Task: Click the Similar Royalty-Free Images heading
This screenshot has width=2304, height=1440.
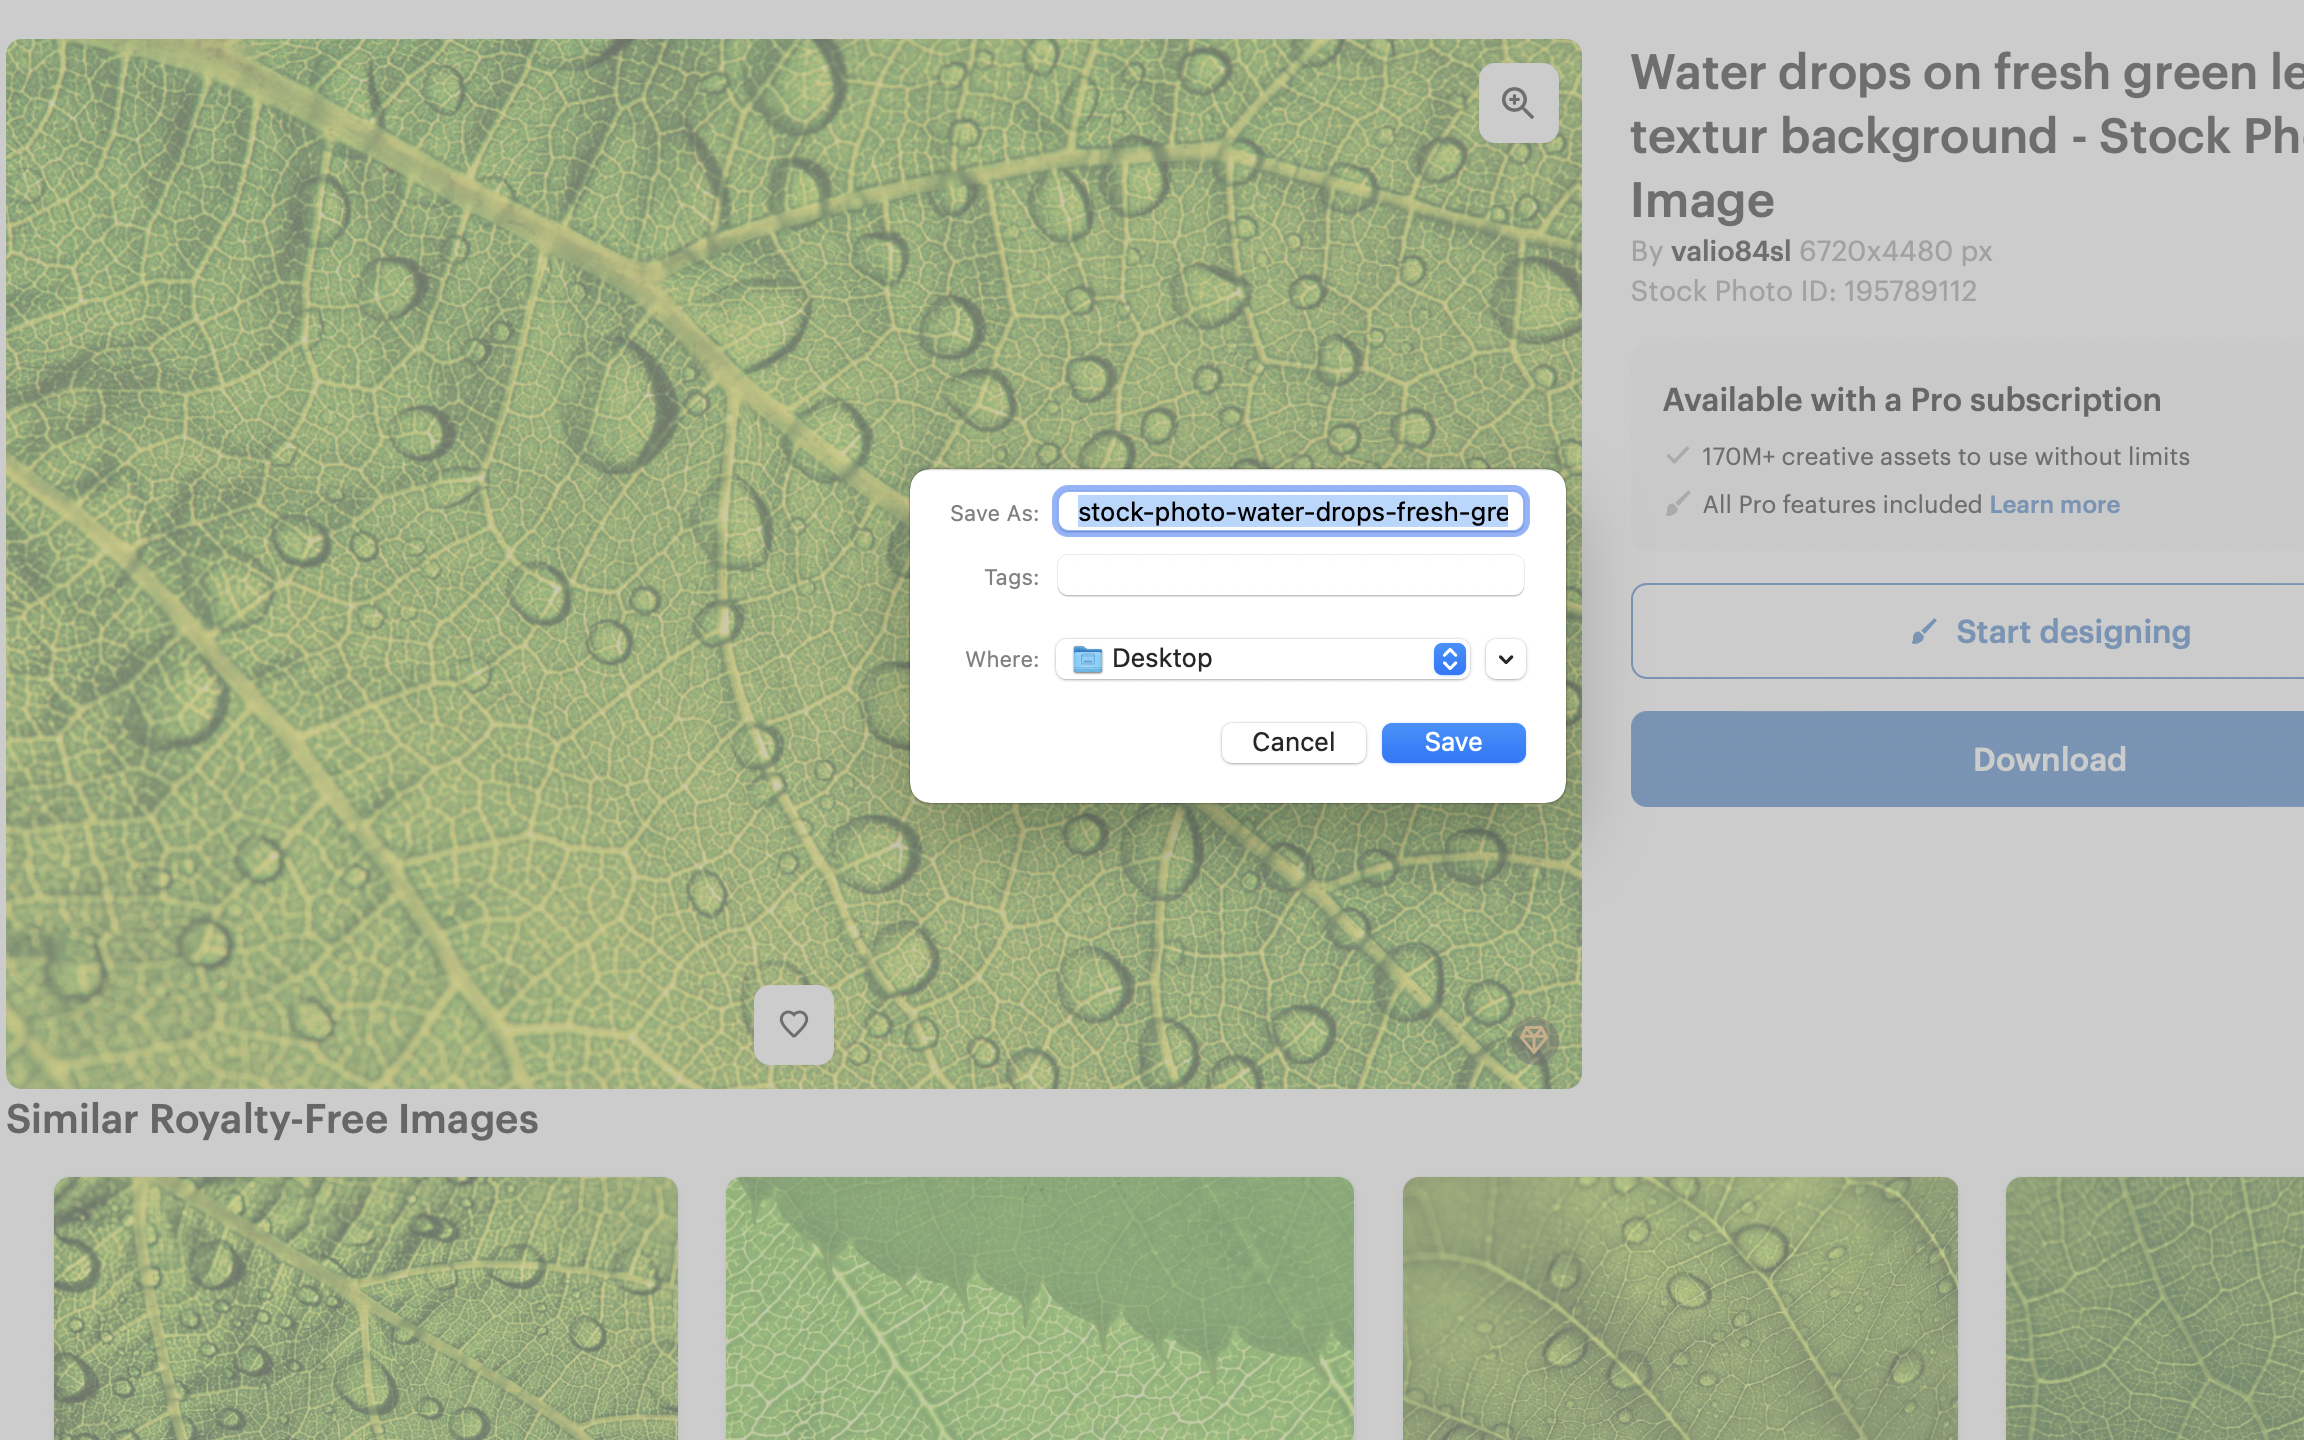Action: (x=272, y=1119)
